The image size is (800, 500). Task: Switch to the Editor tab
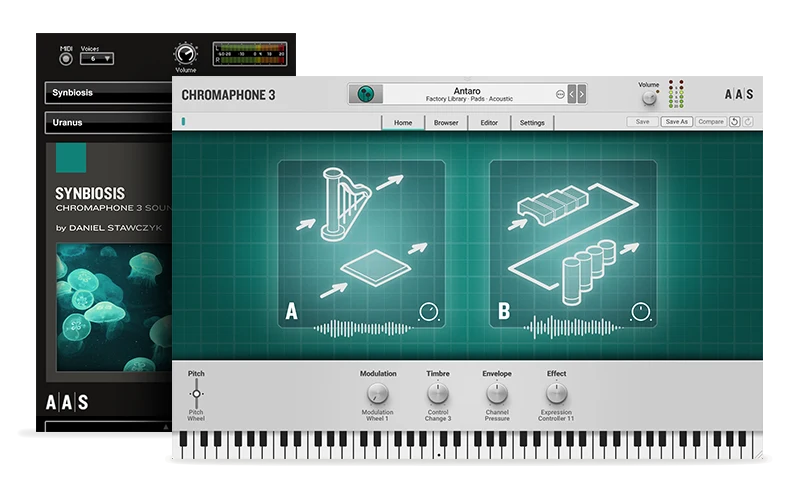[489, 122]
